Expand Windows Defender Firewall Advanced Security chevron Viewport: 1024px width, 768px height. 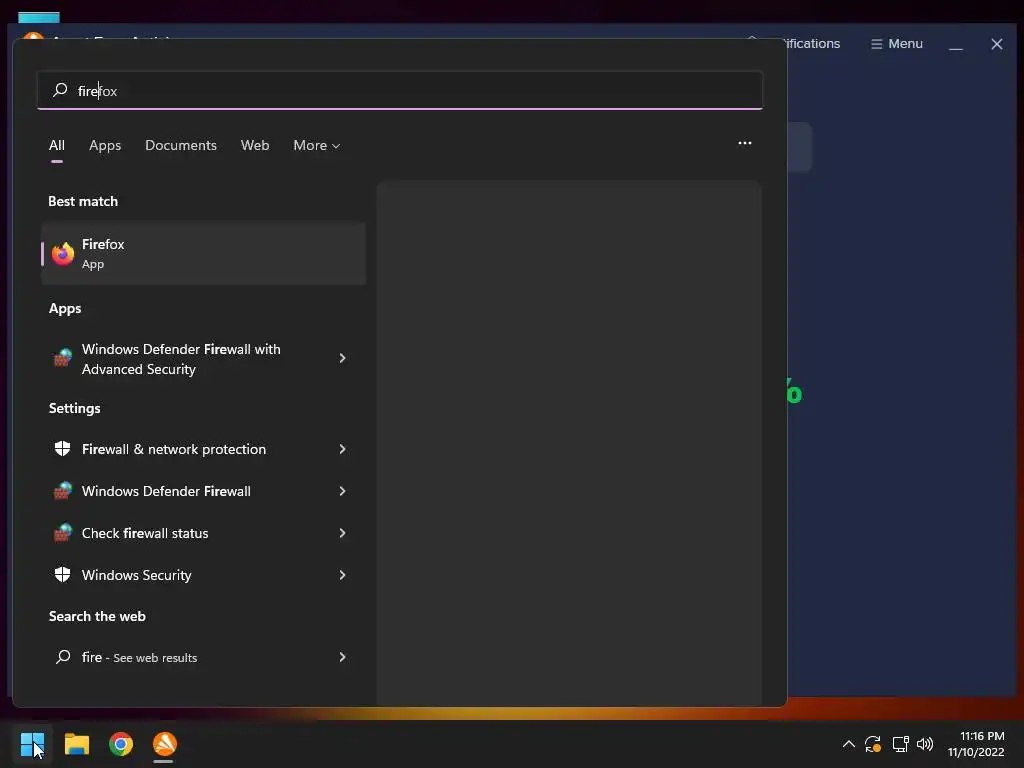[342, 358]
